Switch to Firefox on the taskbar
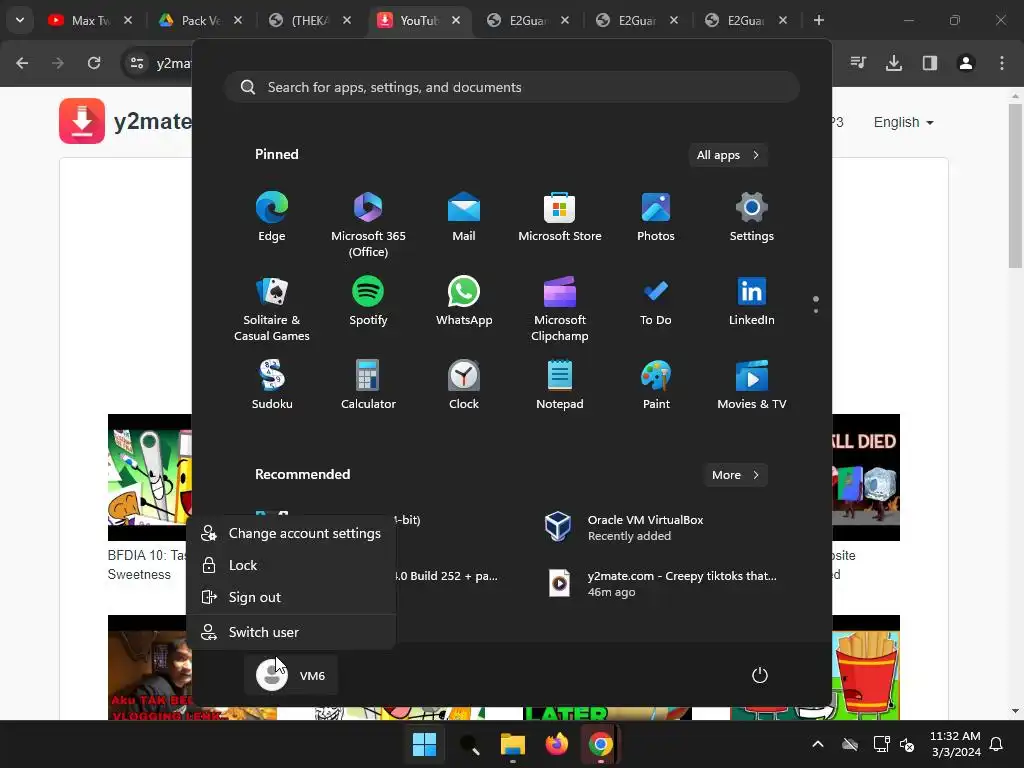This screenshot has width=1024, height=768. pyautogui.click(x=556, y=744)
